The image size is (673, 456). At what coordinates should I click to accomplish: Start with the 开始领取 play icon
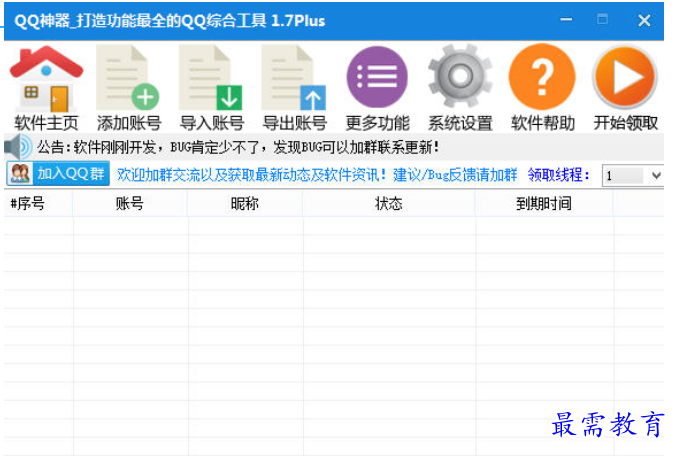[625, 88]
